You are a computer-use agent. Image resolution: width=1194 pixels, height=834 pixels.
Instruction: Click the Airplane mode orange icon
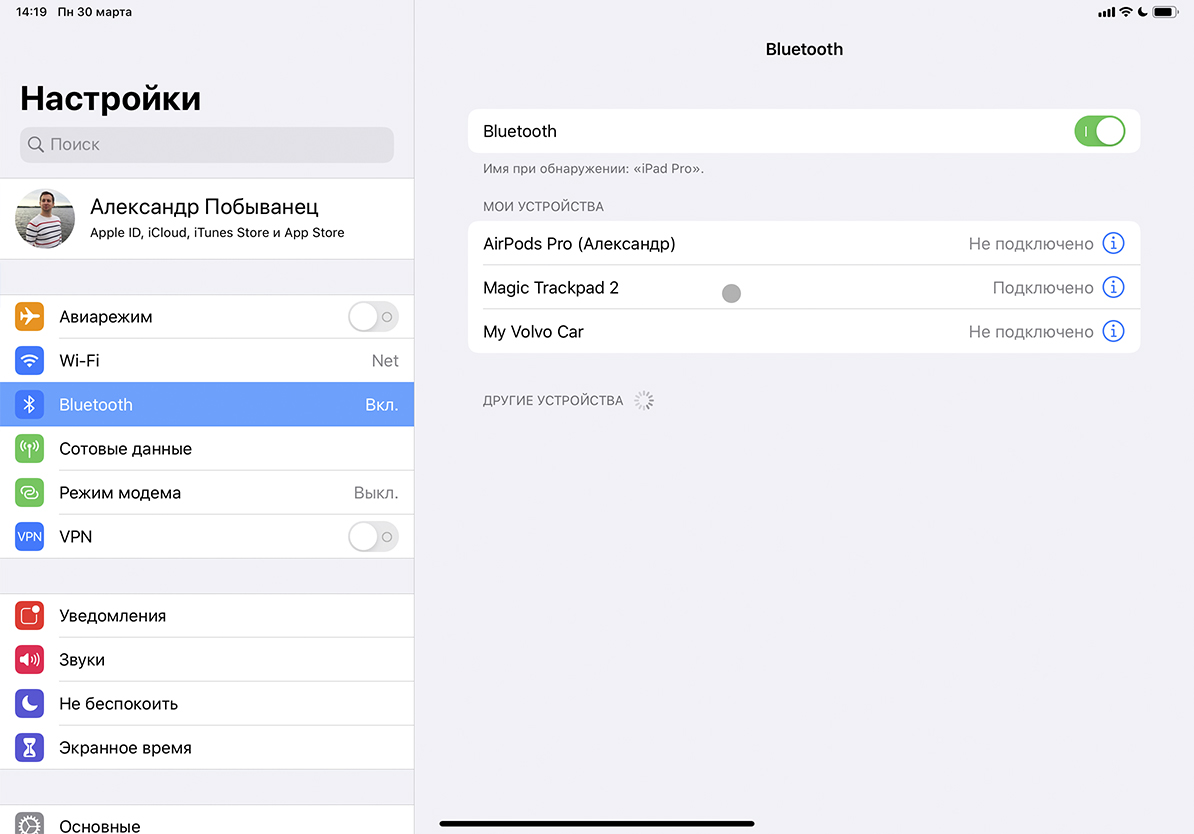tap(30, 316)
